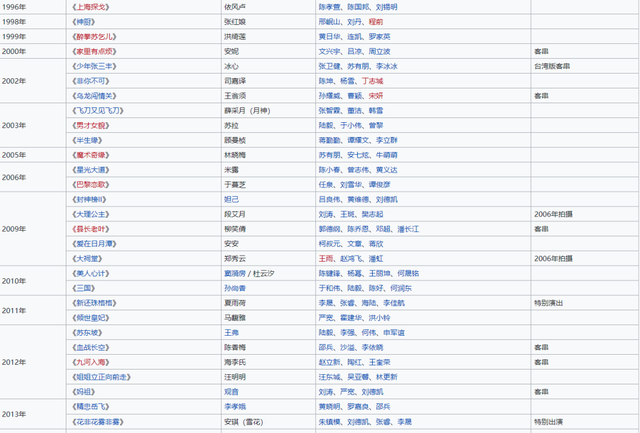The height and width of the screenshot is (433, 640).
Task: Open the title link 《精忠岳飞》
Action: tap(90, 406)
